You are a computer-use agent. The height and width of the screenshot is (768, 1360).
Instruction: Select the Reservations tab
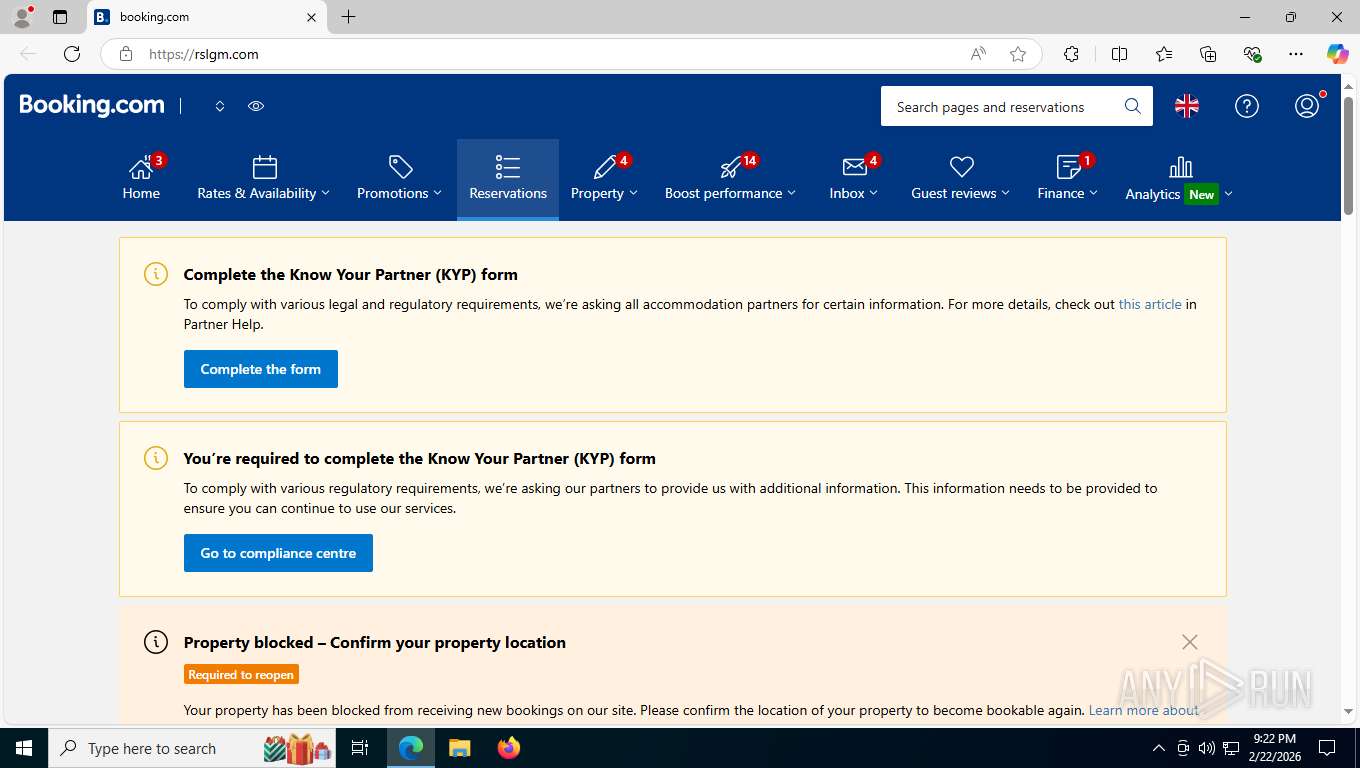(508, 179)
